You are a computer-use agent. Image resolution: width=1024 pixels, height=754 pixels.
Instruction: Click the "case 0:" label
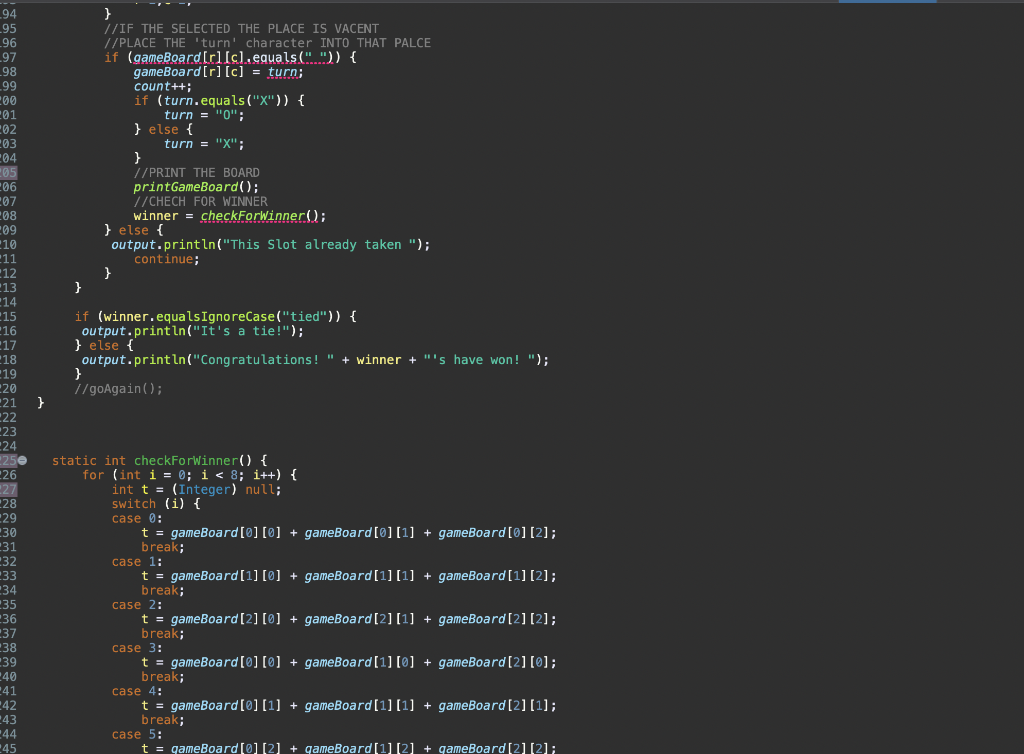pos(136,518)
